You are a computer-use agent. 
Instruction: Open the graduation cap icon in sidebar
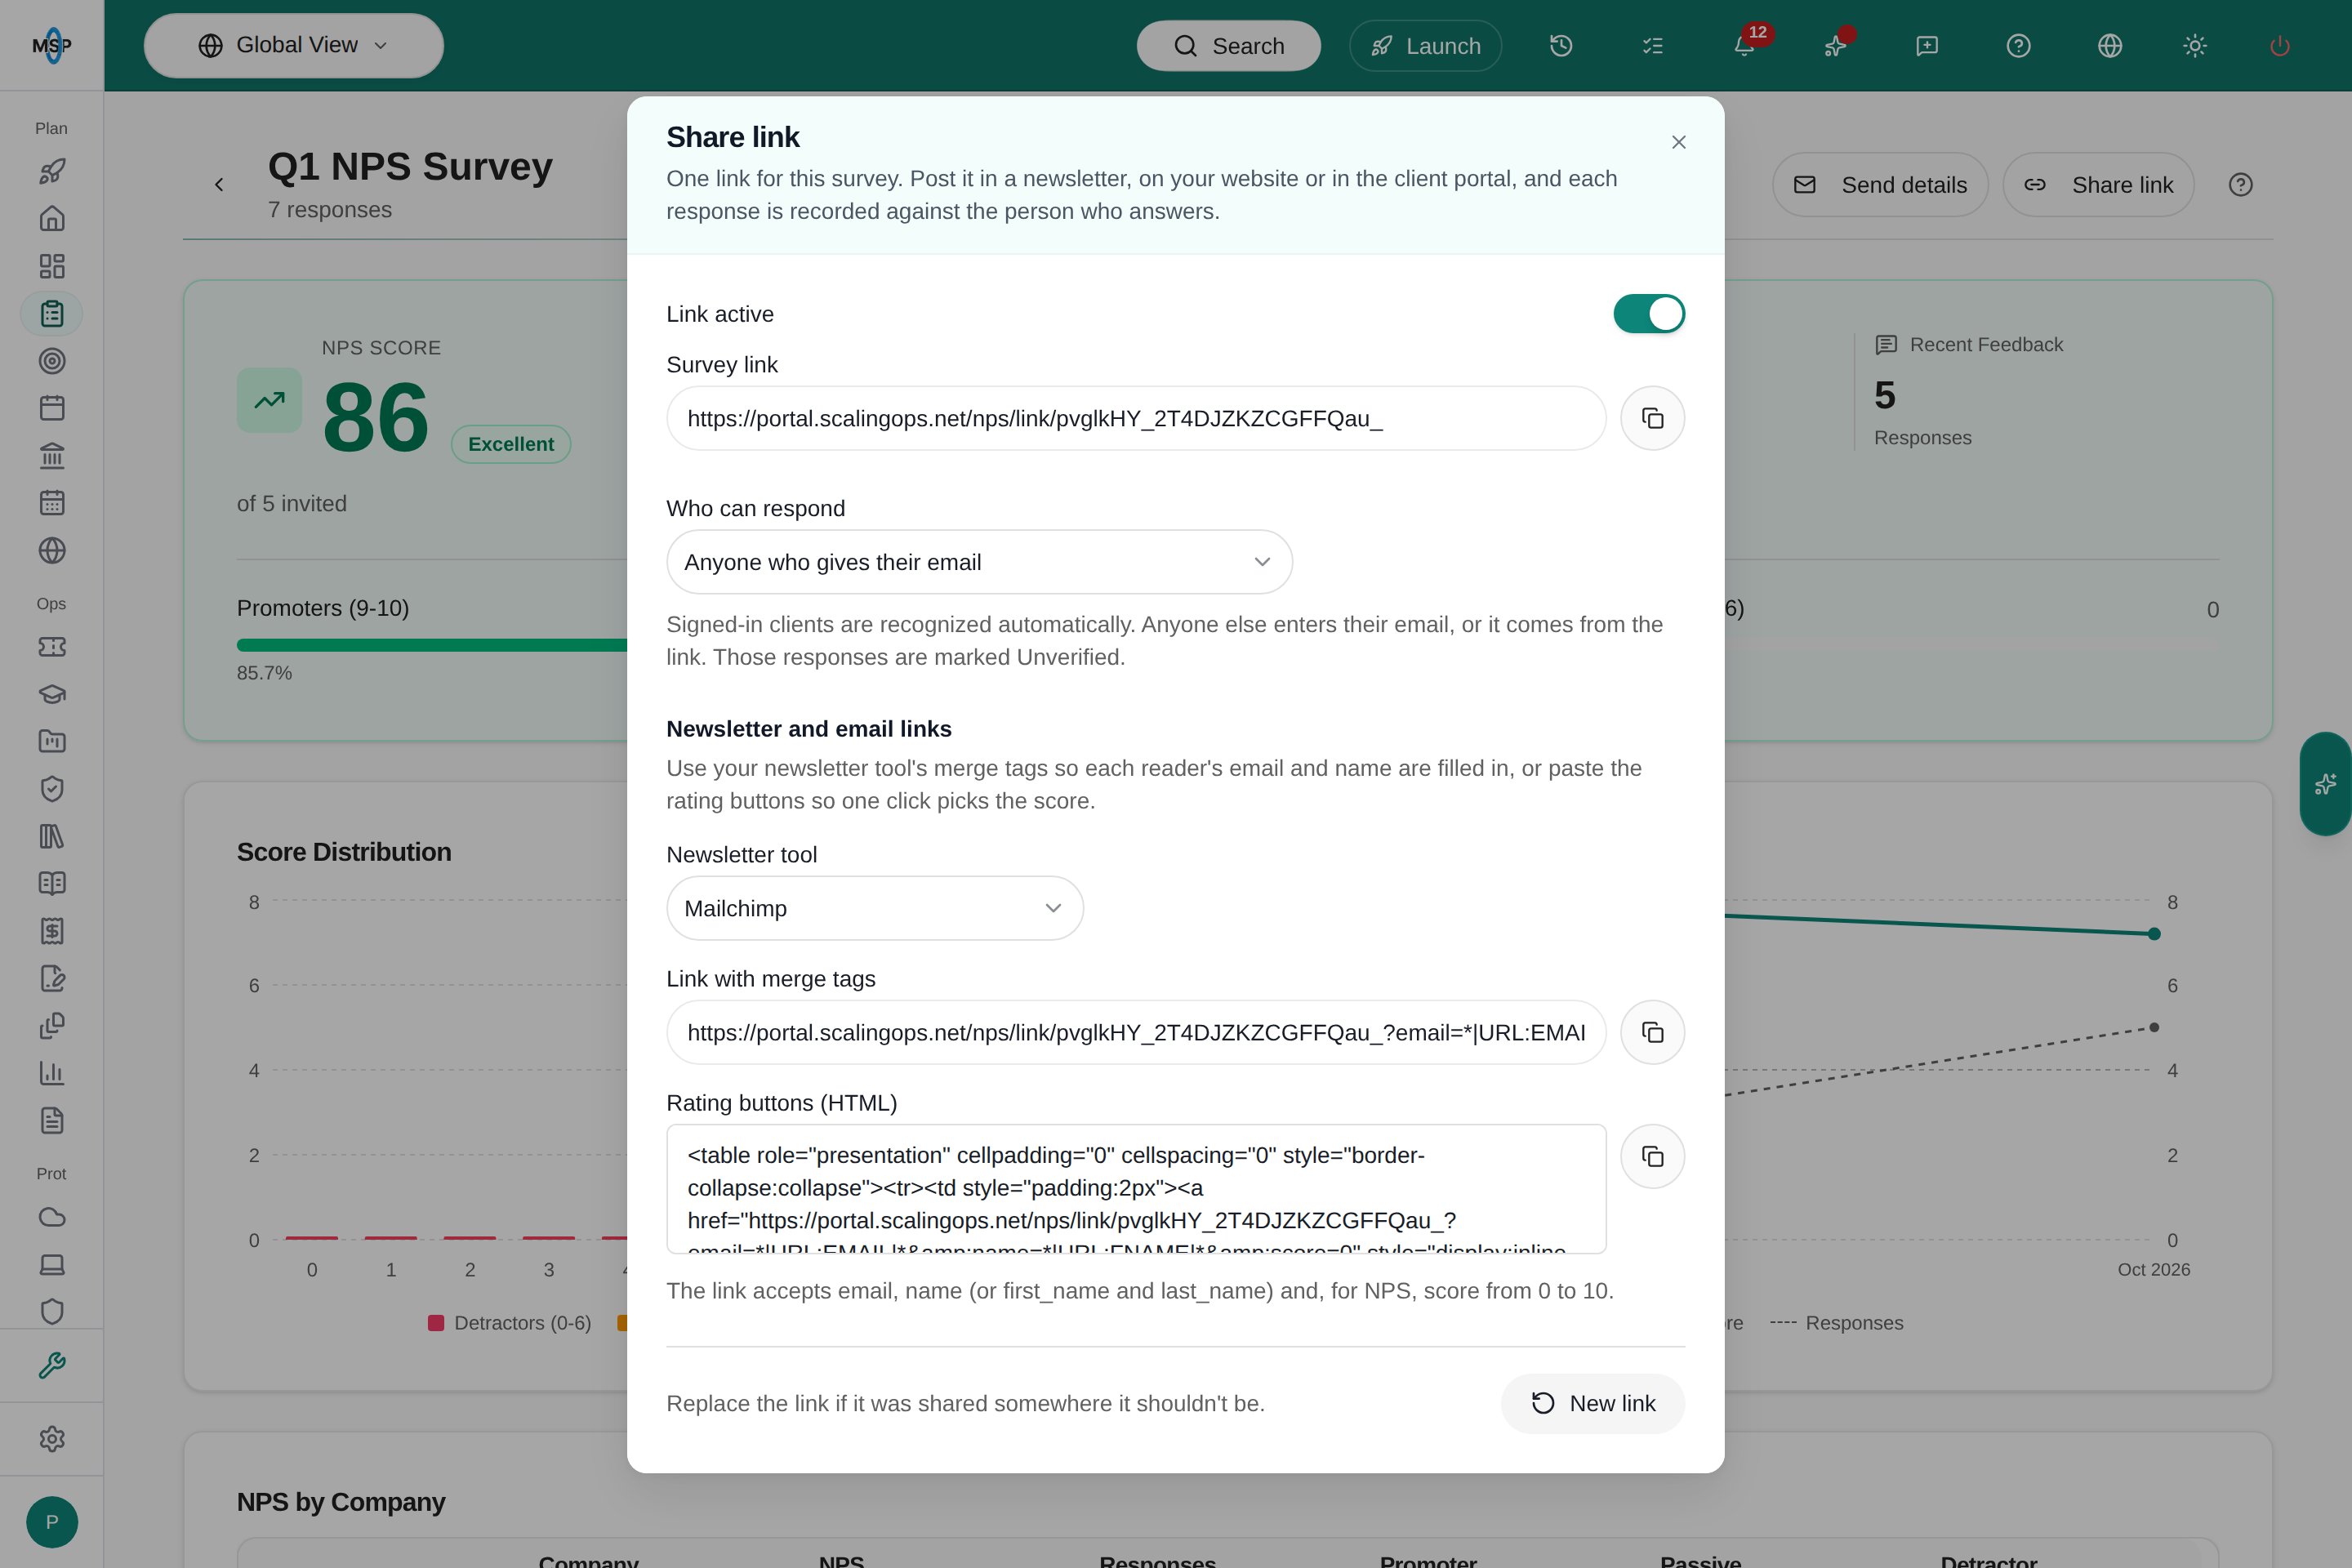tap(52, 694)
